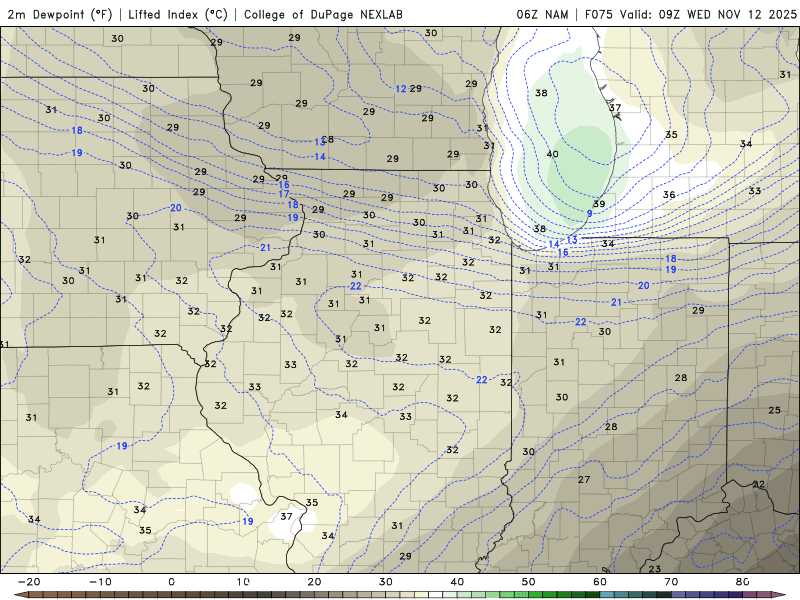Click the black "23" dewpoint value
The image size is (800, 600).
pos(655,568)
